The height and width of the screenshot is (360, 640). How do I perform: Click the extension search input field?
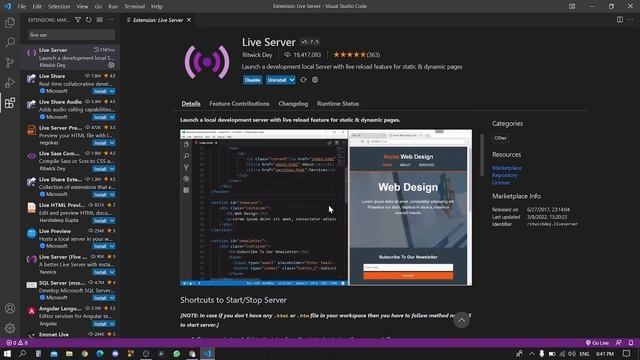click(x=71, y=35)
